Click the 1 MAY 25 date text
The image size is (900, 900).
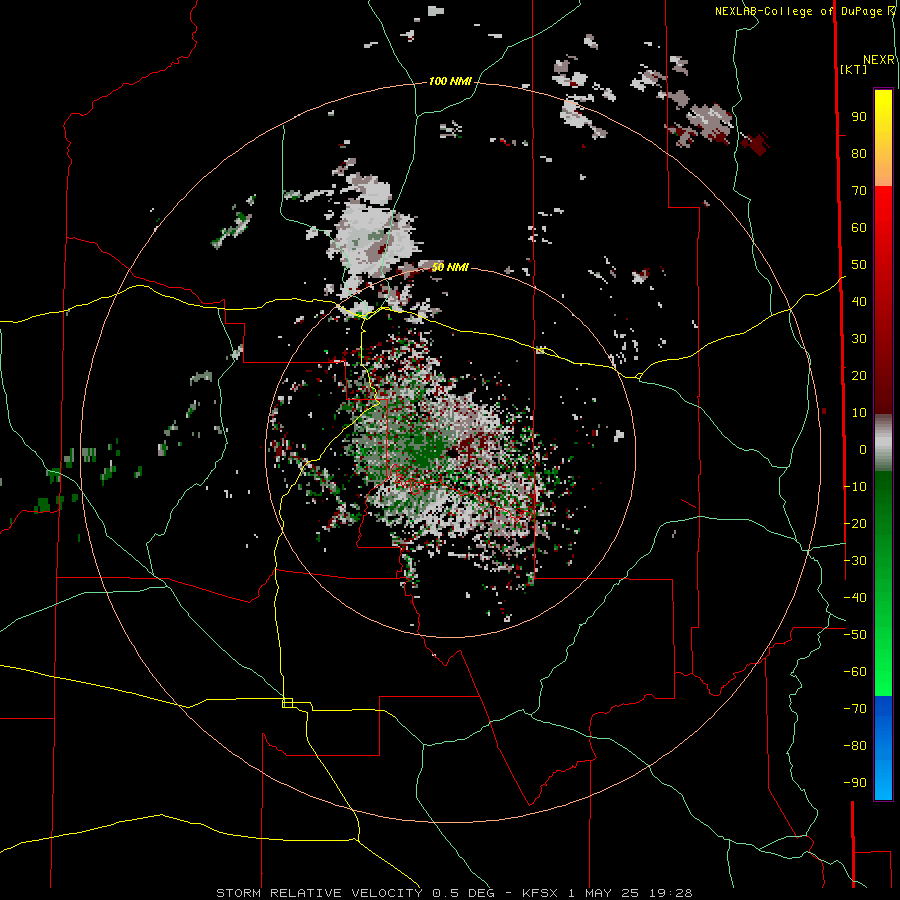[604, 893]
